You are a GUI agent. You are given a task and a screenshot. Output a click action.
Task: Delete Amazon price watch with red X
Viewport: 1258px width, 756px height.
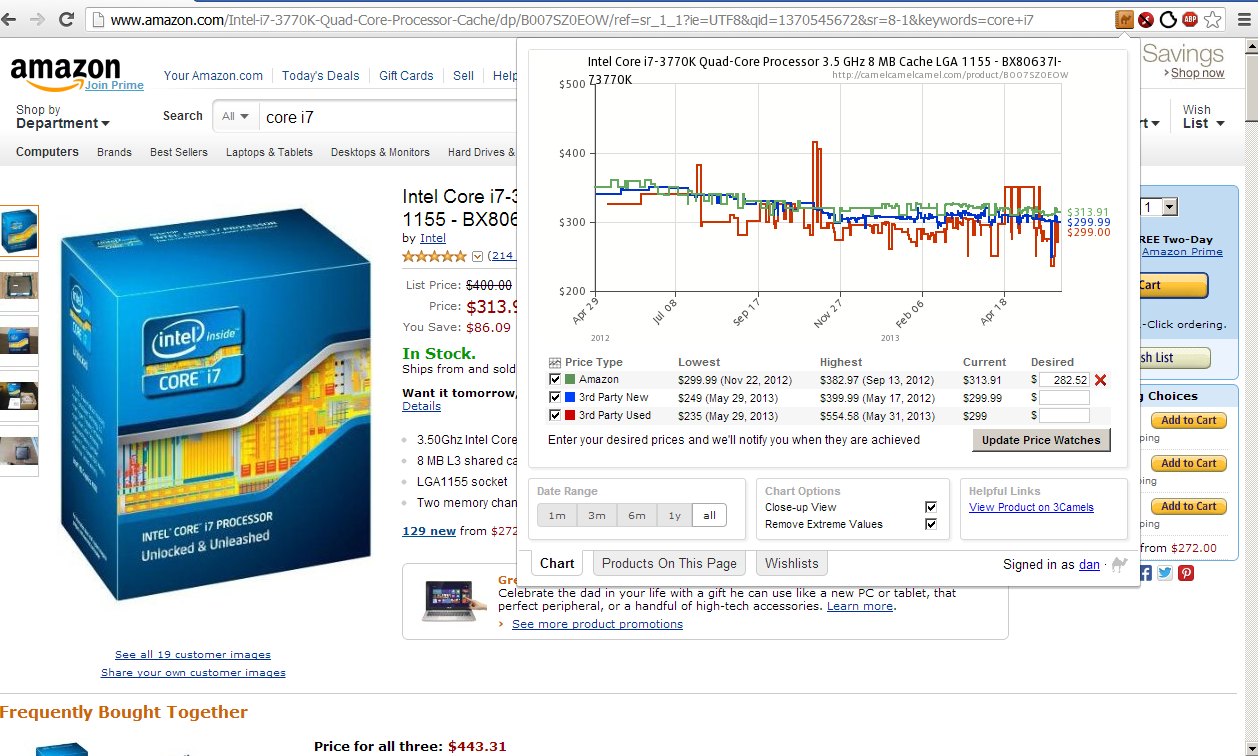(x=1101, y=380)
